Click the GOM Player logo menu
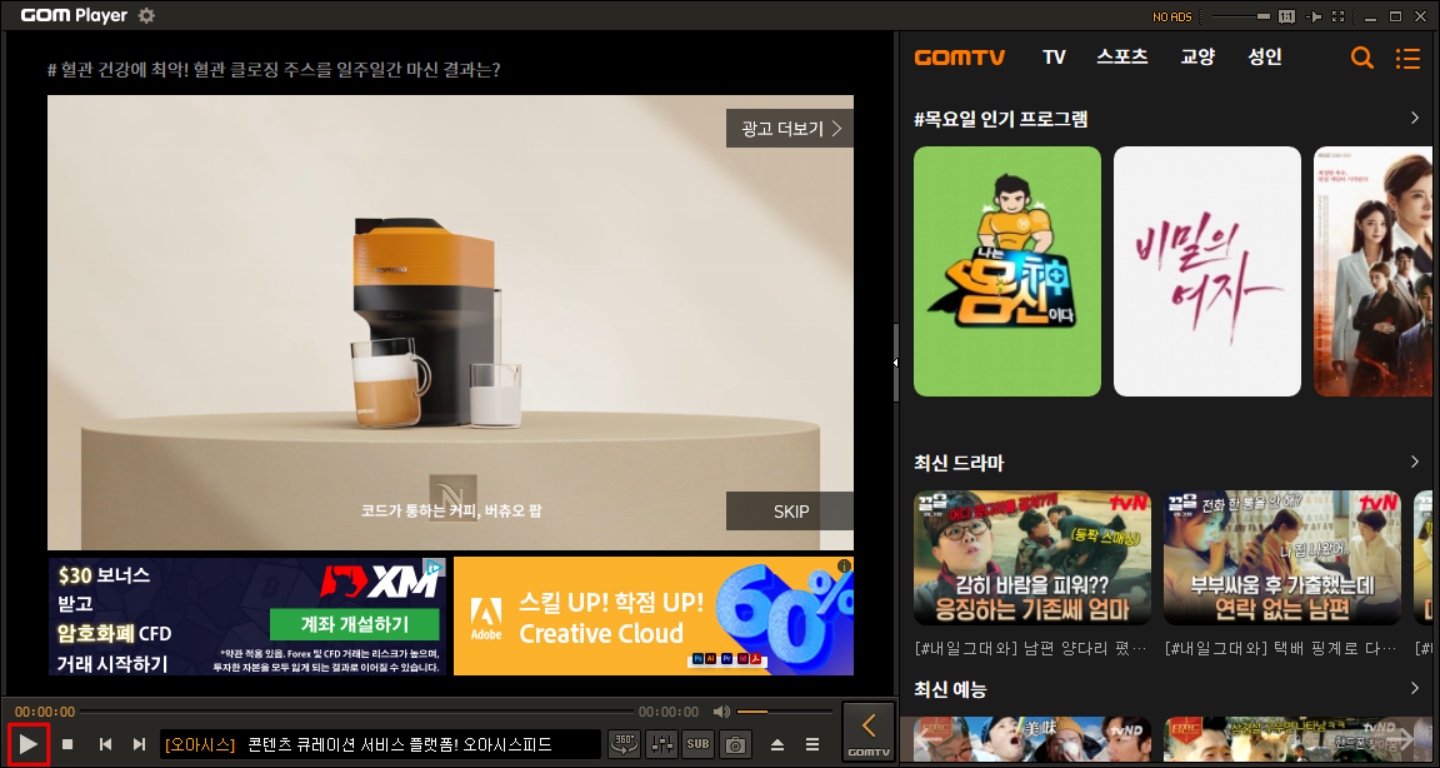1440x768 pixels. click(74, 16)
